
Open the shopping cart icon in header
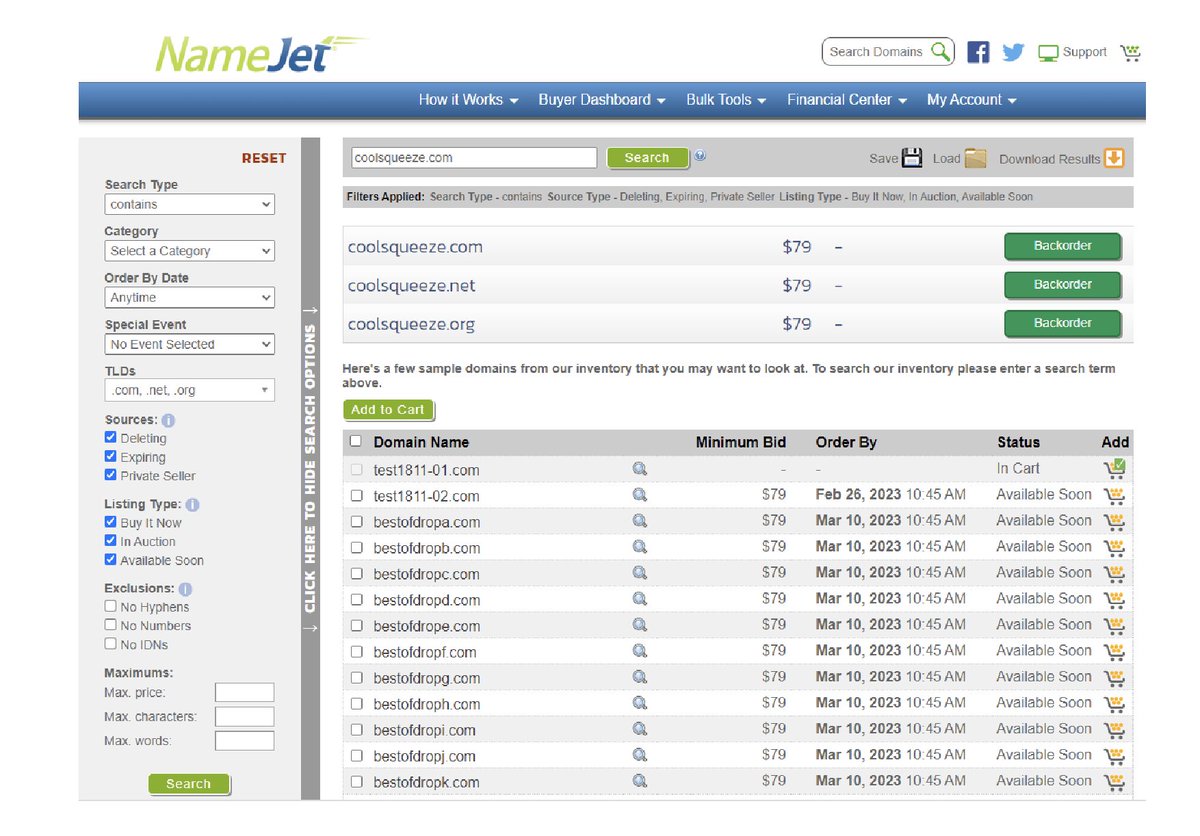(1131, 52)
